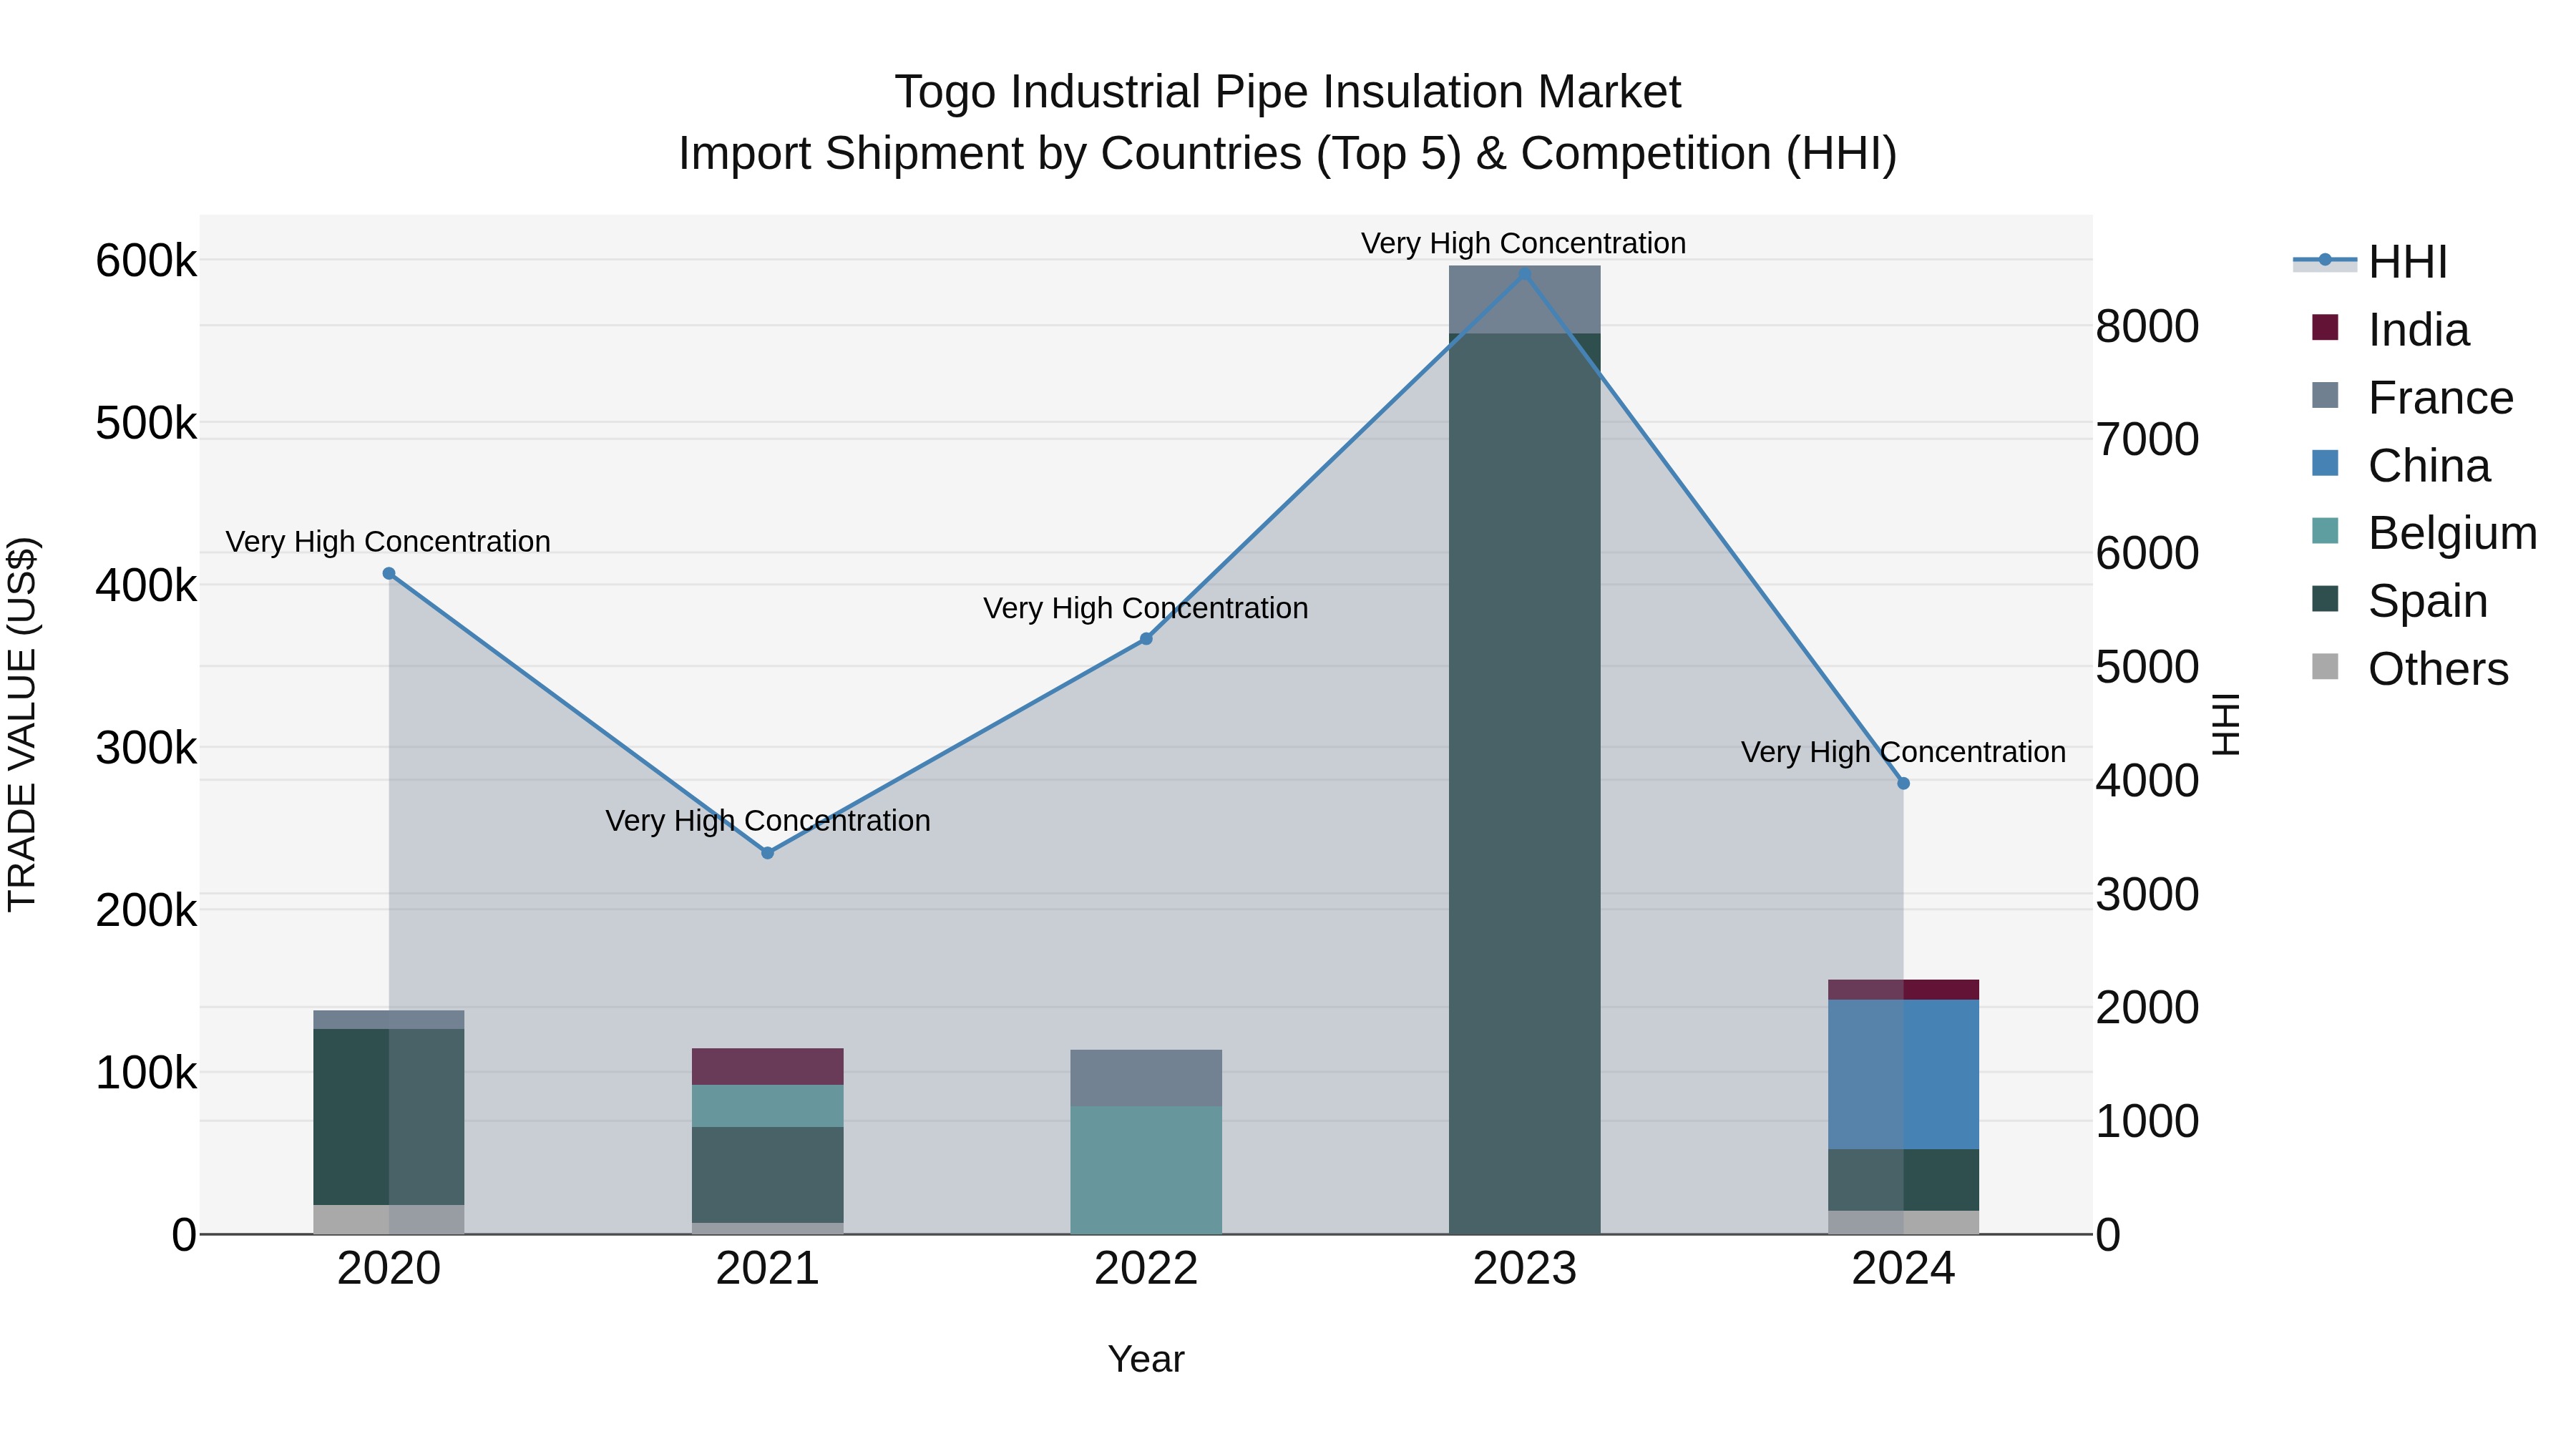Select the 2023 HHI data point
The height and width of the screenshot is (1449, 2576).
tap(1525, 274)
